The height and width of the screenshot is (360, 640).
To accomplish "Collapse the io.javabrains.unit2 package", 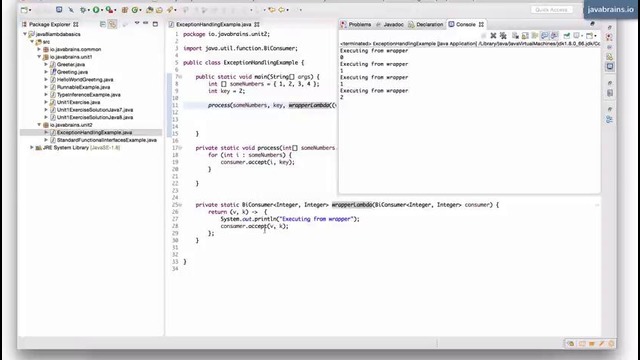I will (x=39, y=125).
